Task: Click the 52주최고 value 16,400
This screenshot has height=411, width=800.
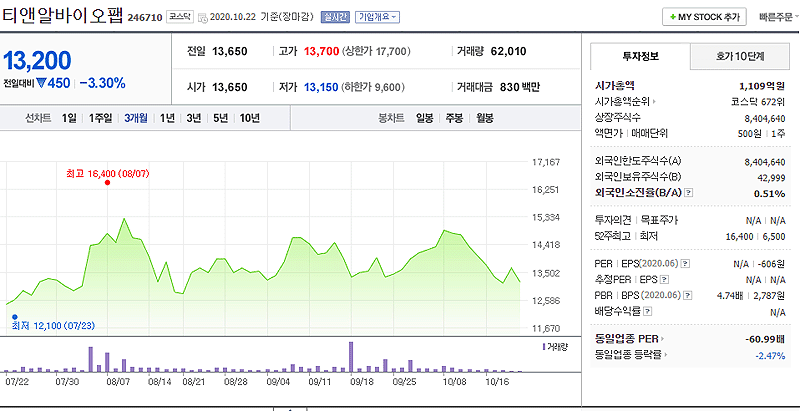Action: [x=739, y=236]
